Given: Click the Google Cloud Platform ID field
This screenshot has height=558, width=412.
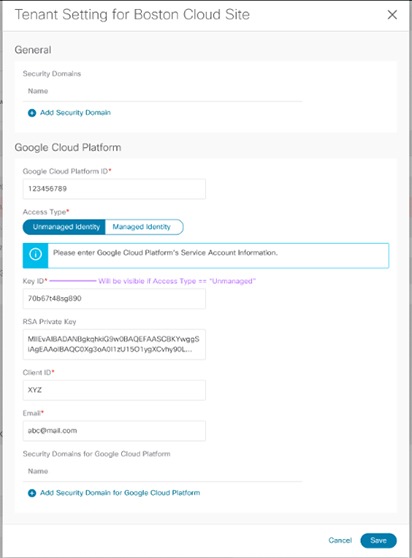Looking at the screenshot, I should (x=114, y=189).
